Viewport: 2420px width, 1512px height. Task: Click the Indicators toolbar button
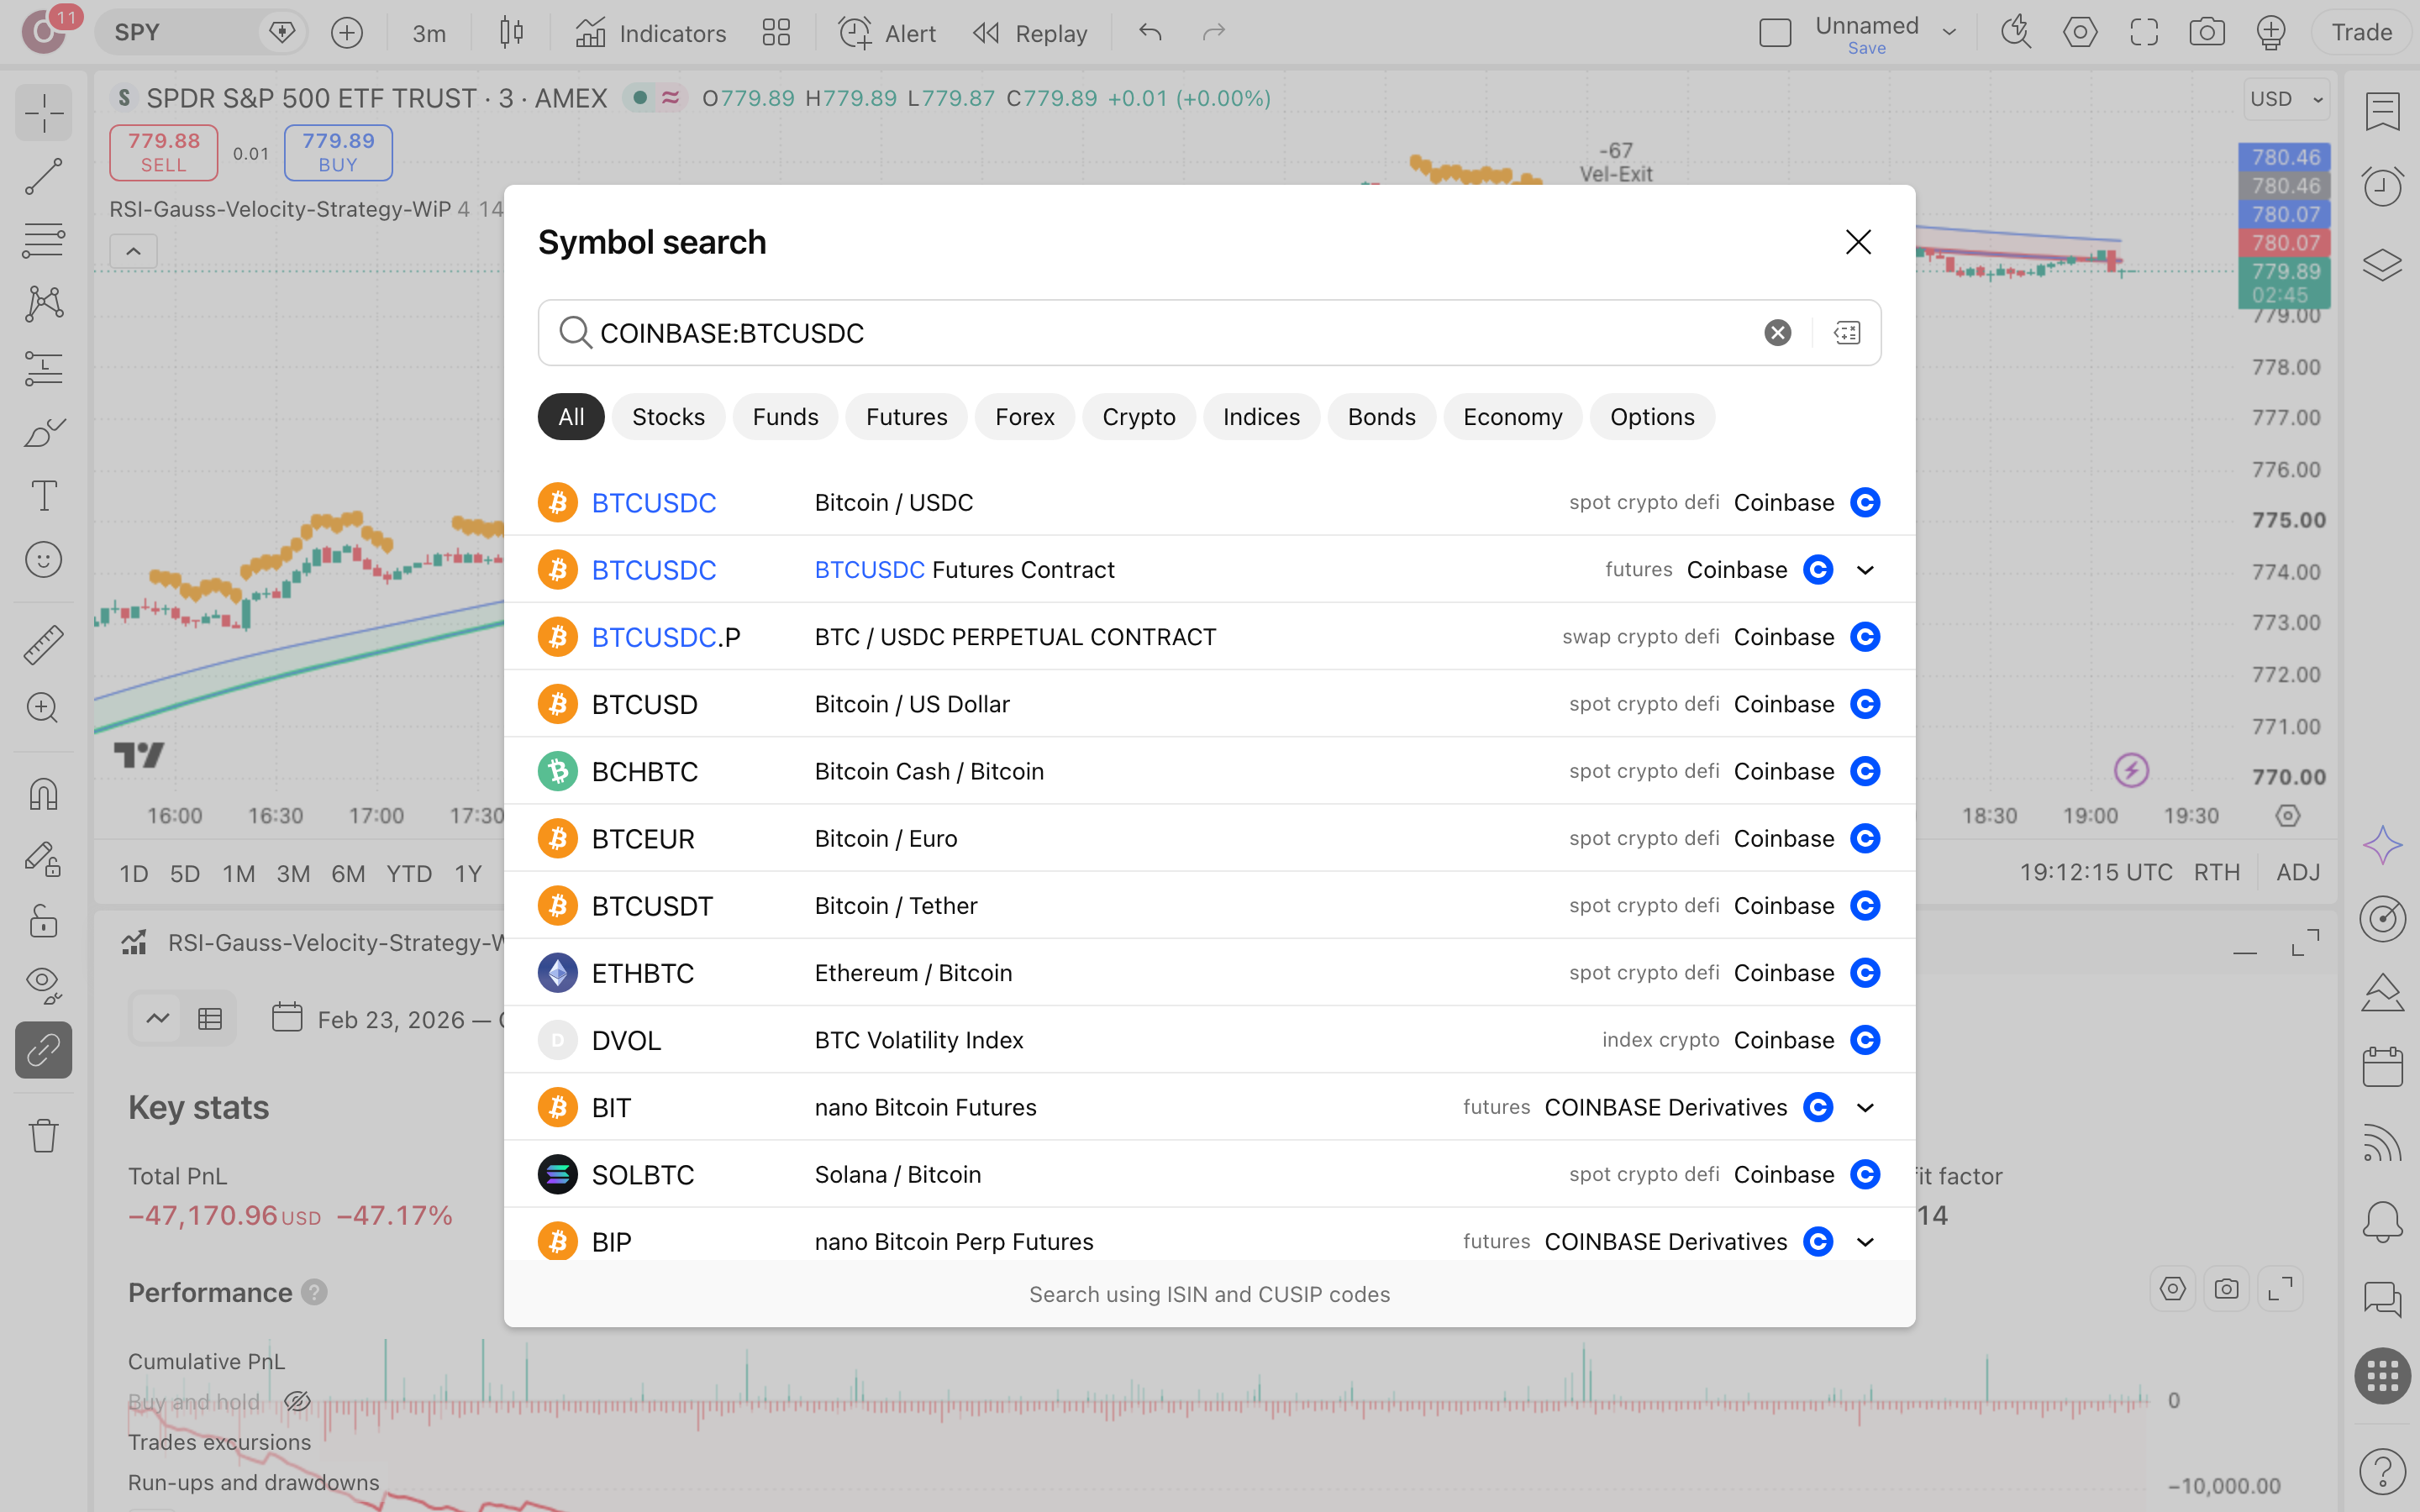(x=651, y=33)
